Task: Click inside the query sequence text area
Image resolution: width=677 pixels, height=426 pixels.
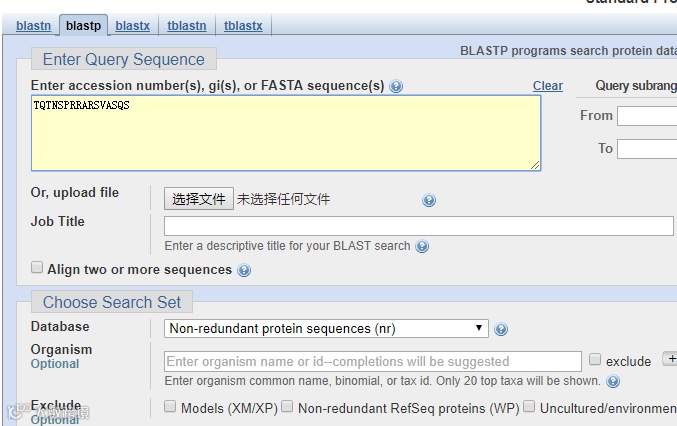Action: (x=286, y=133)
